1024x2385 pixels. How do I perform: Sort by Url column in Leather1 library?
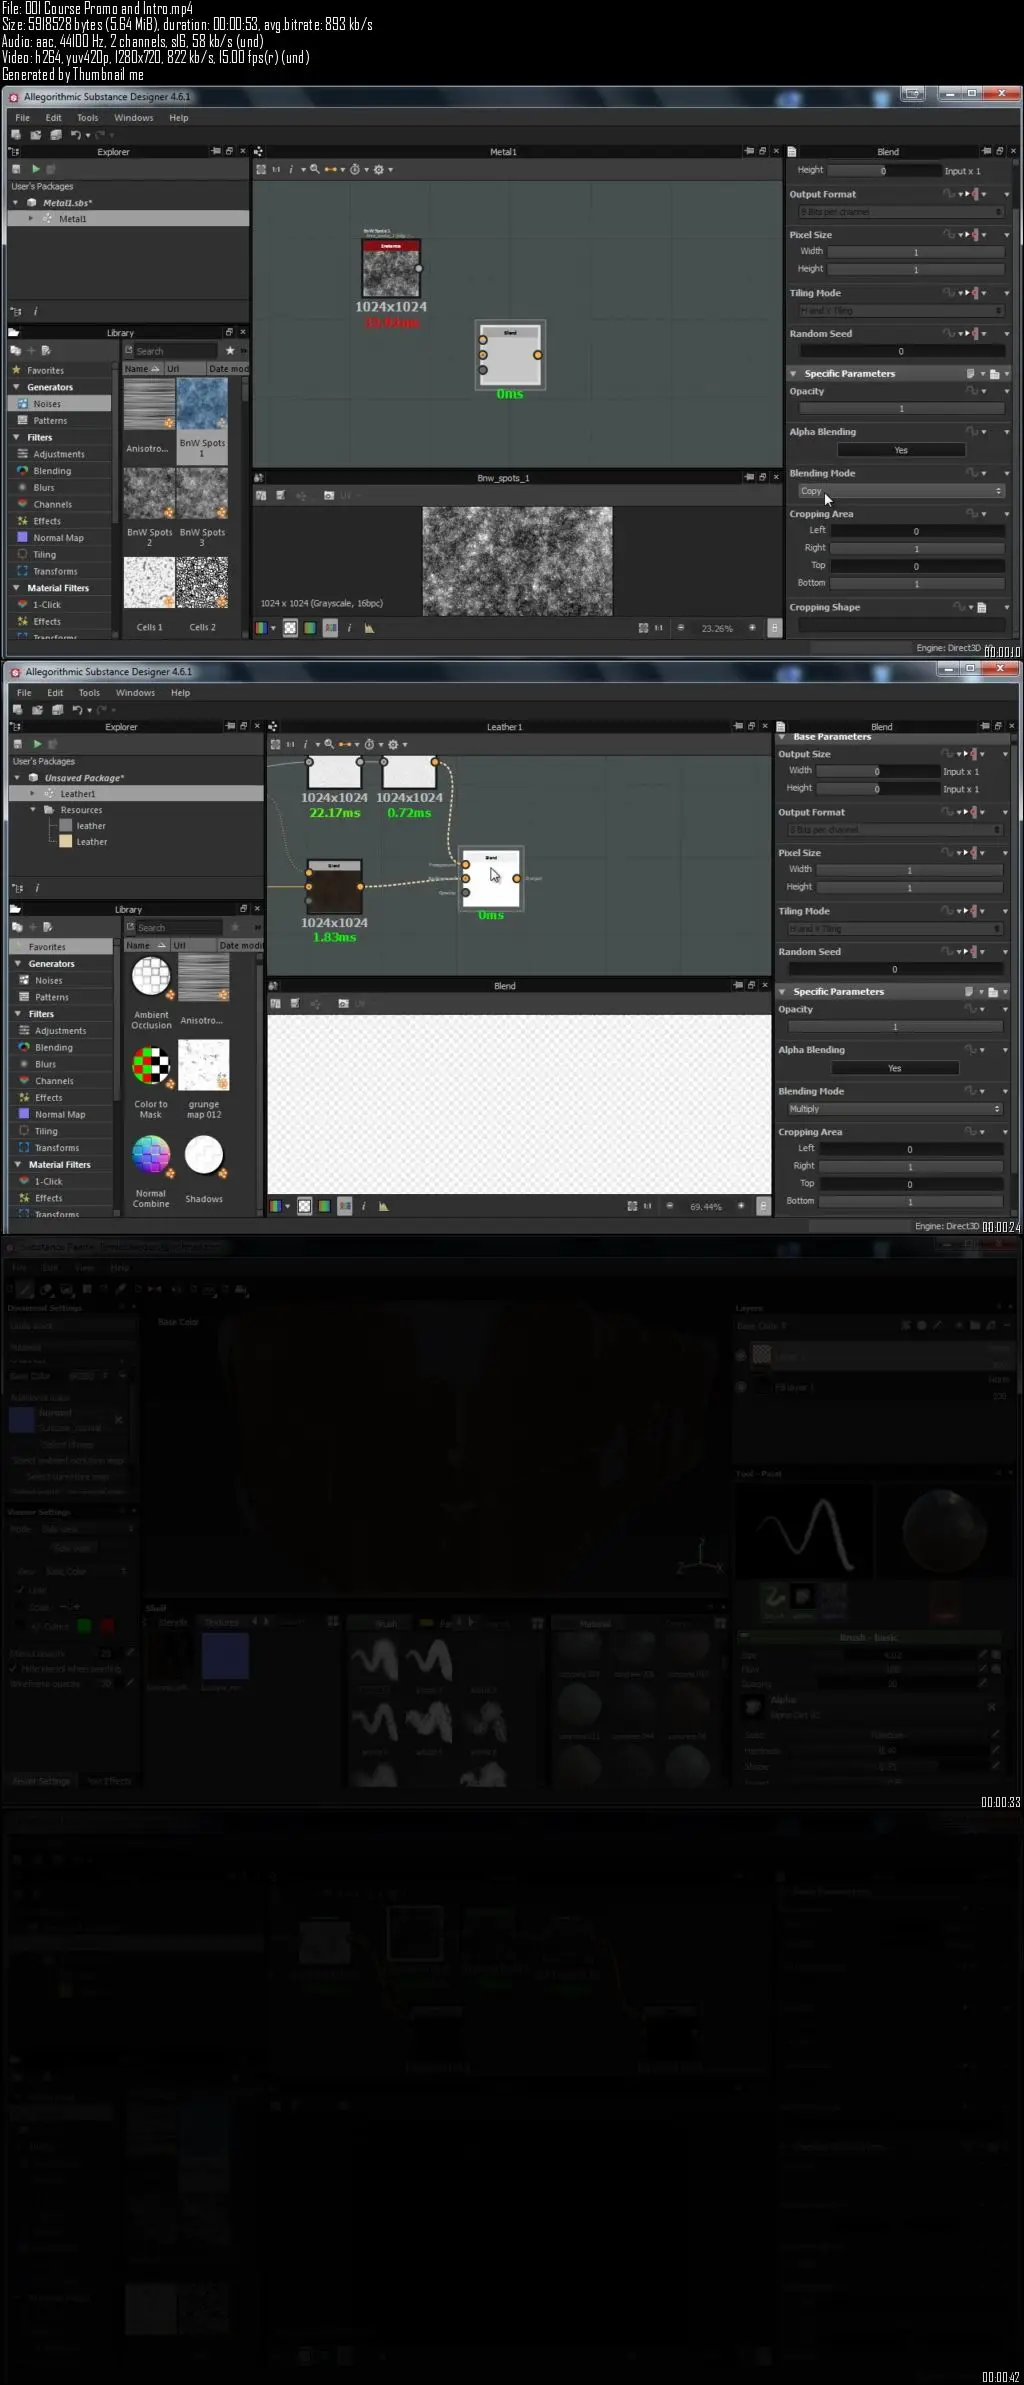click(x=193, y=945)
